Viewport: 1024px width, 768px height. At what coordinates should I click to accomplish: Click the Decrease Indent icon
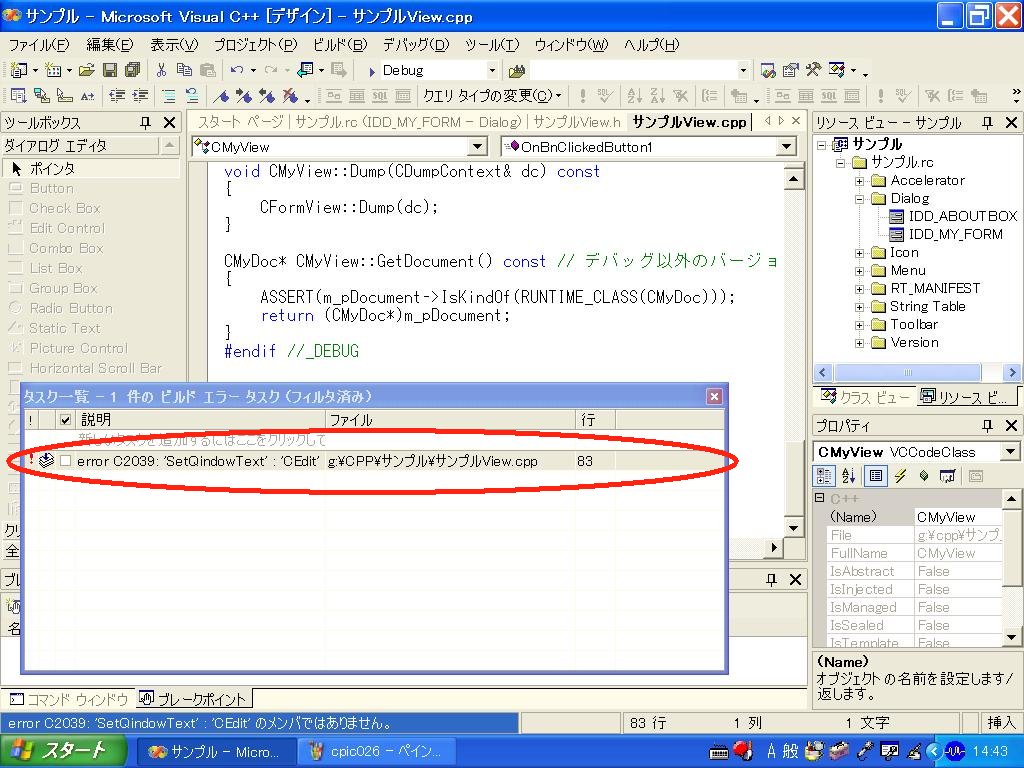[117, 96]
